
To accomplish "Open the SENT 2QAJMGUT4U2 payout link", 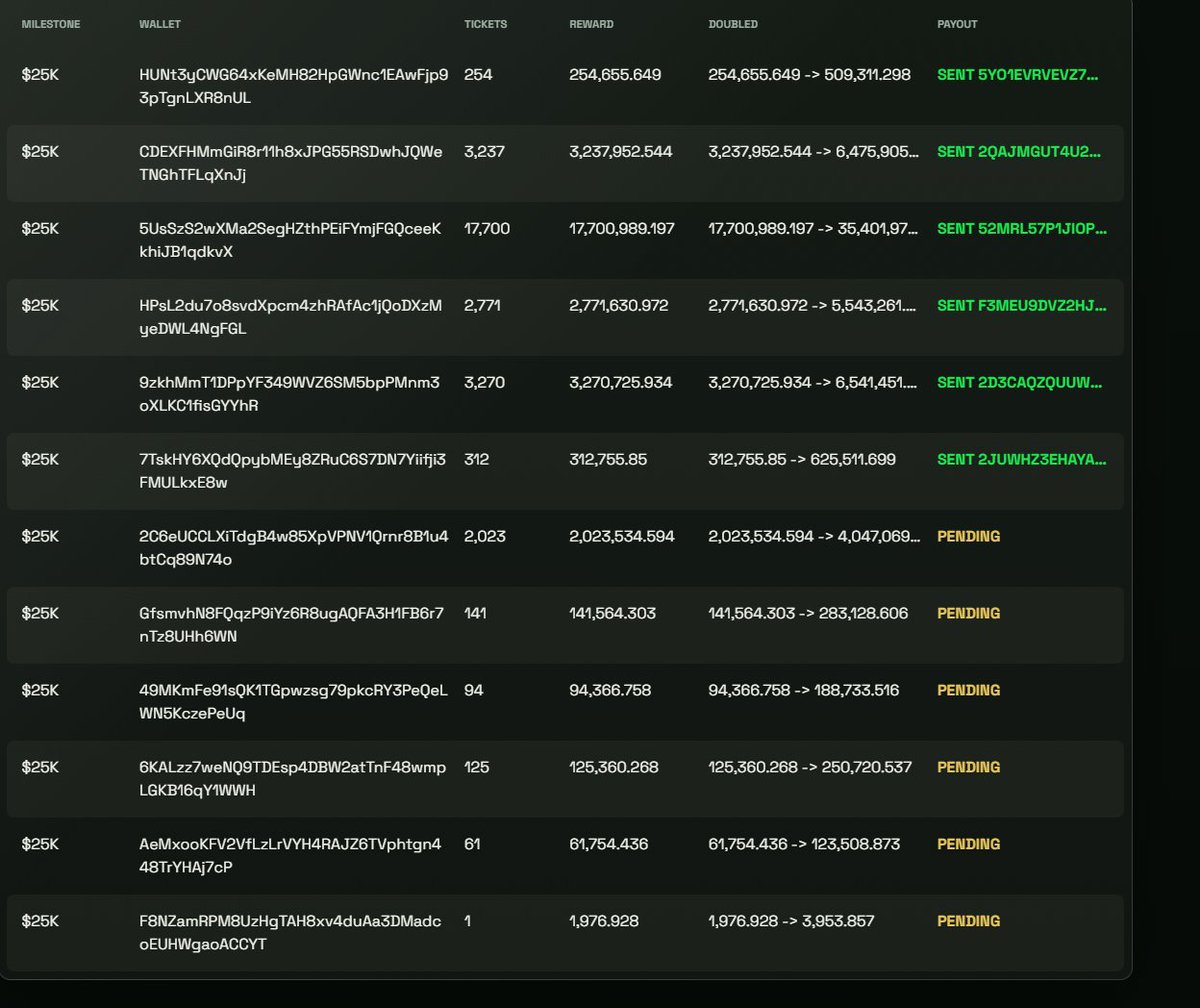I will 1020,152.
